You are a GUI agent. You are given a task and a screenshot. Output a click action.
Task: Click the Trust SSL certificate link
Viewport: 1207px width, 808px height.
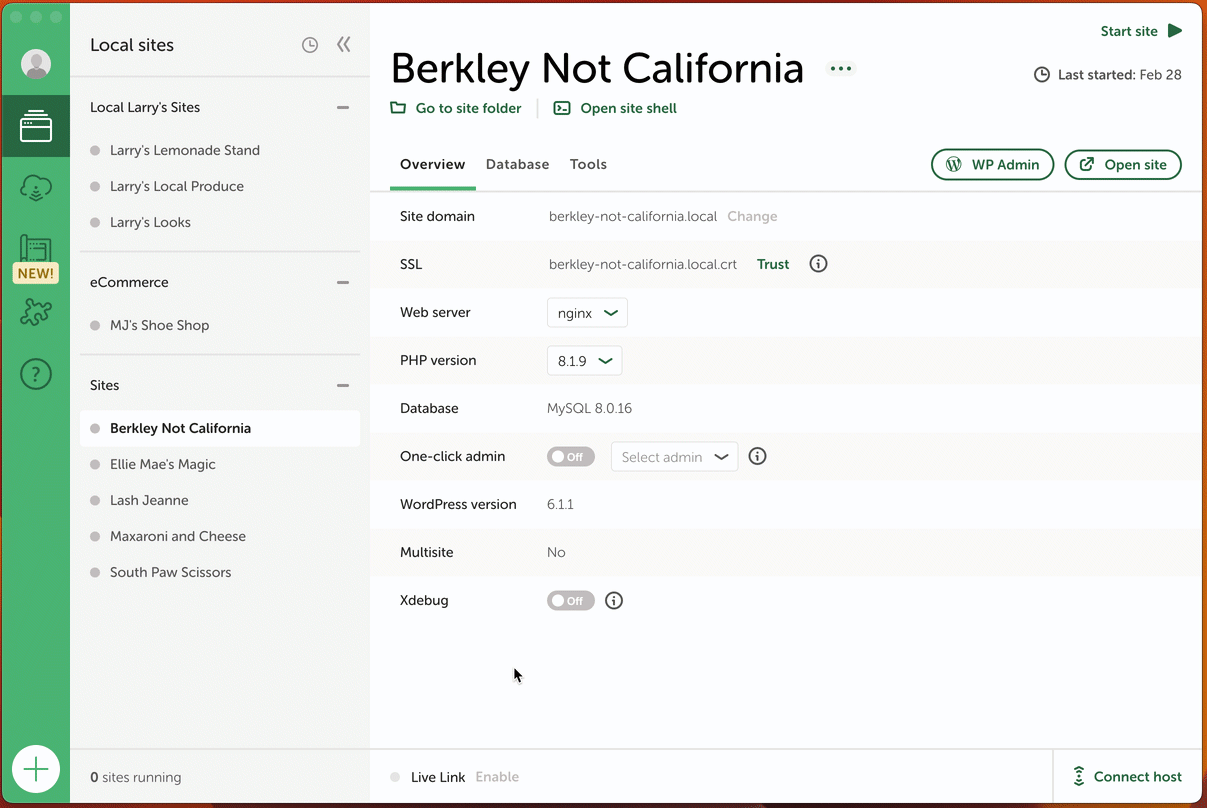tap(773, 265)
